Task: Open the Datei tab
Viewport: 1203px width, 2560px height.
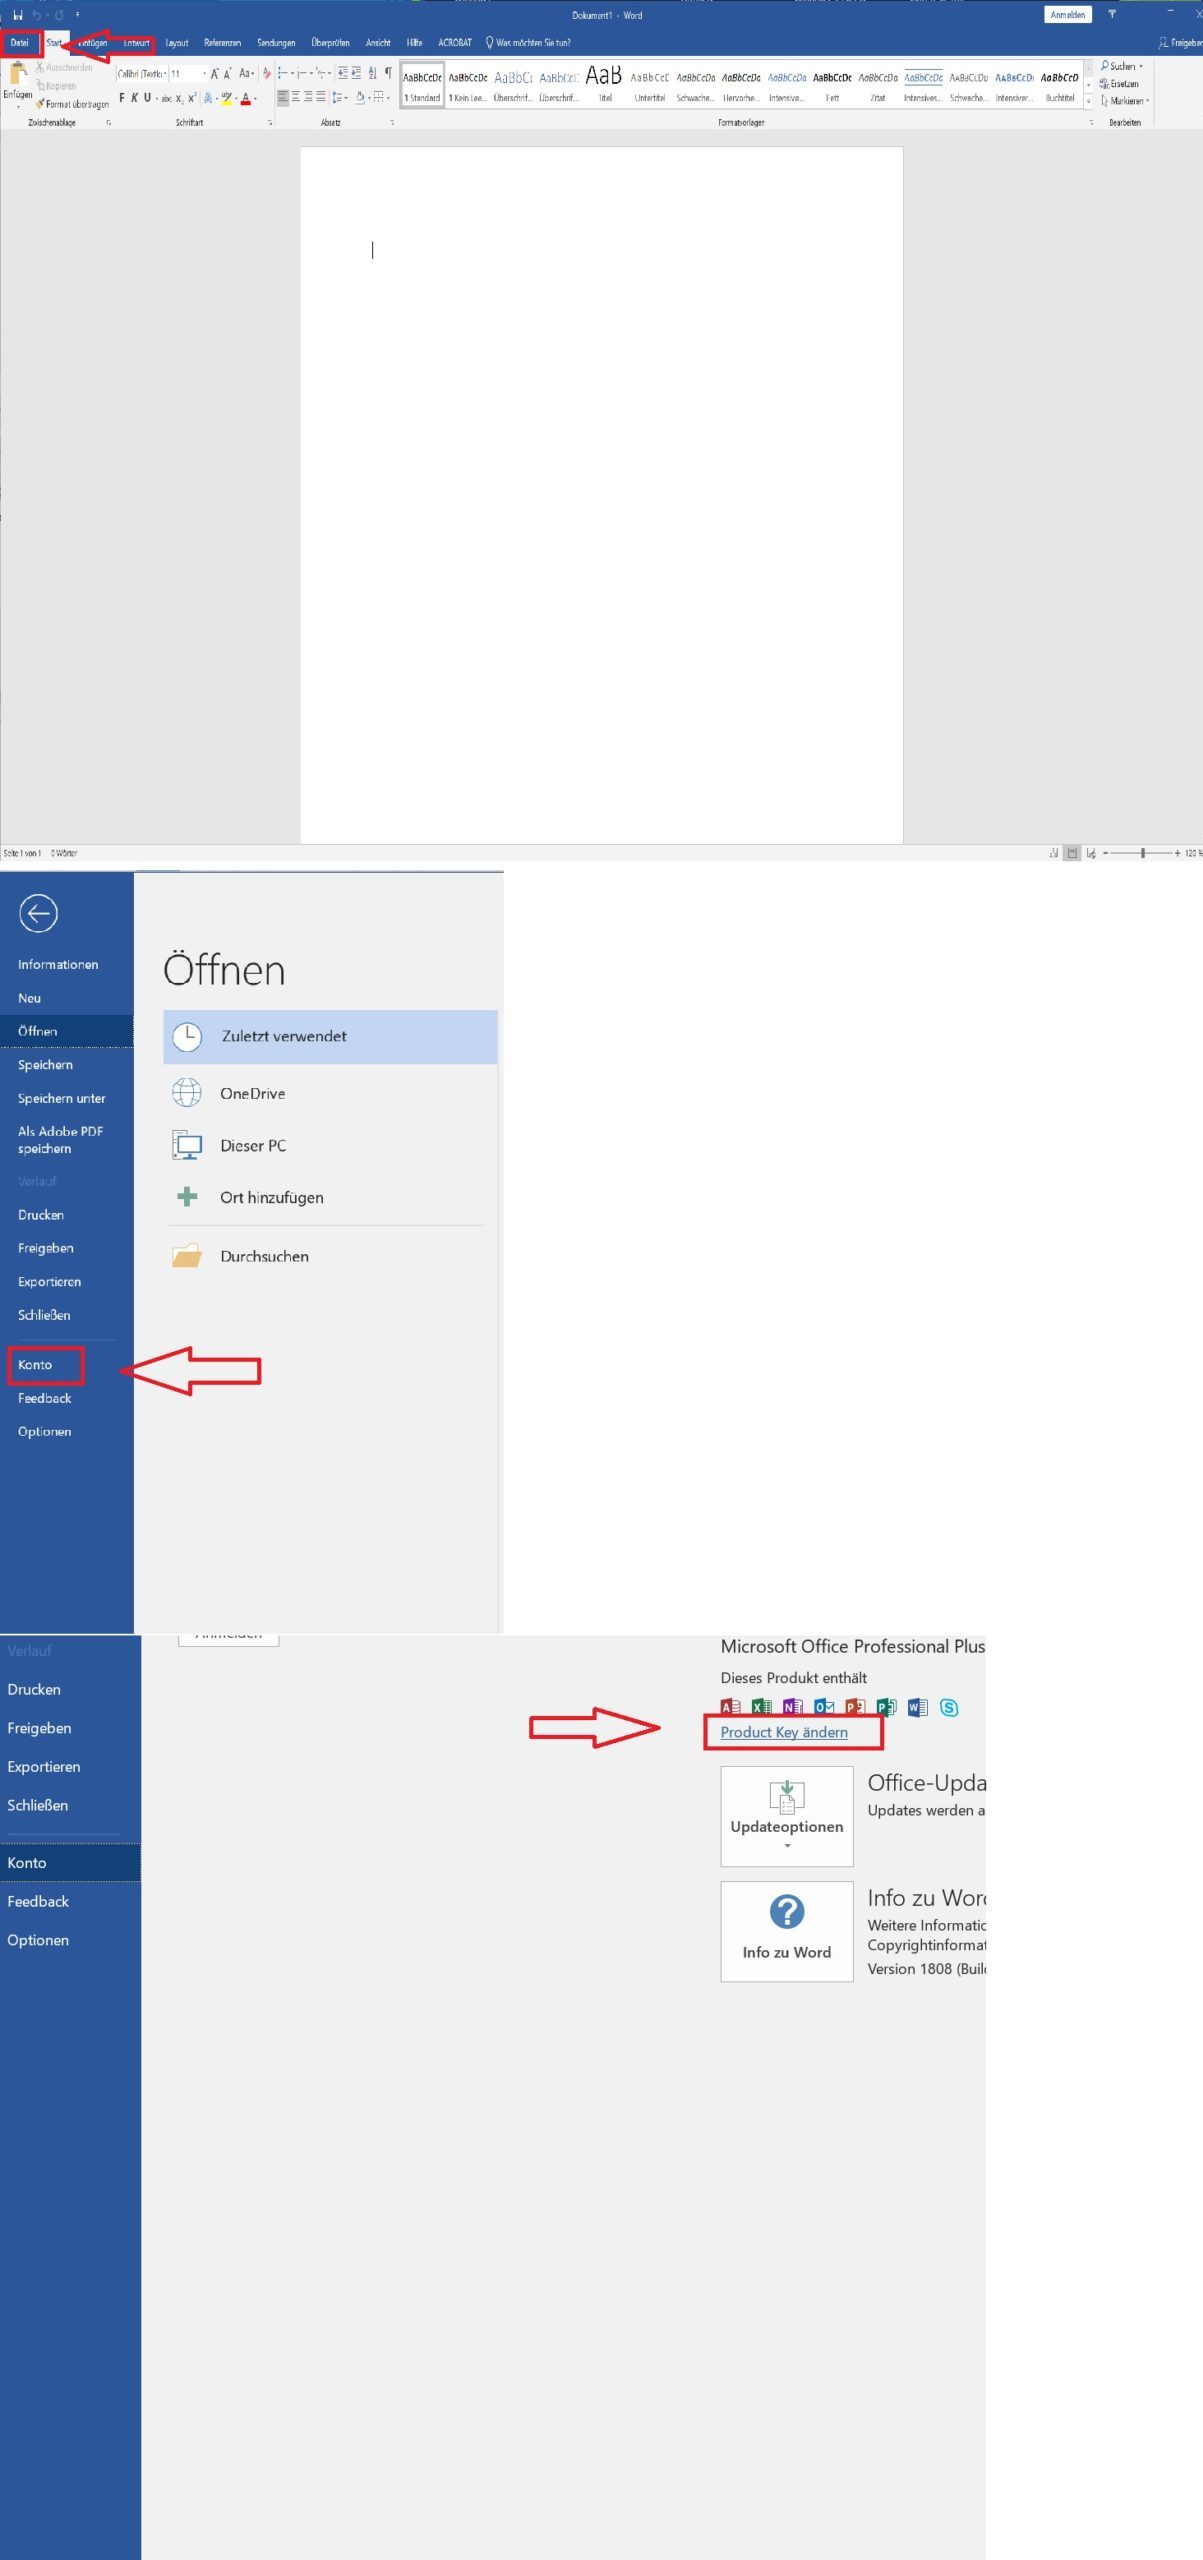Action: click(20, 43)
